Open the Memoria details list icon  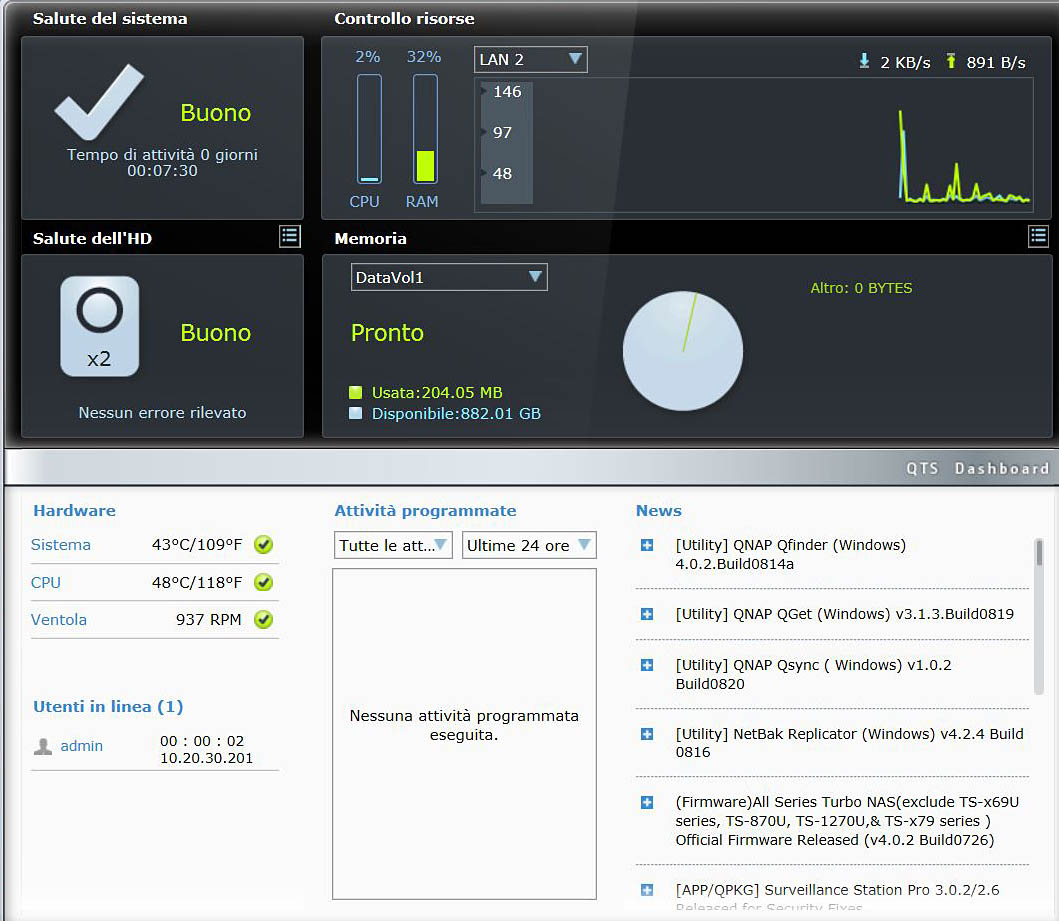point(1038,236)
